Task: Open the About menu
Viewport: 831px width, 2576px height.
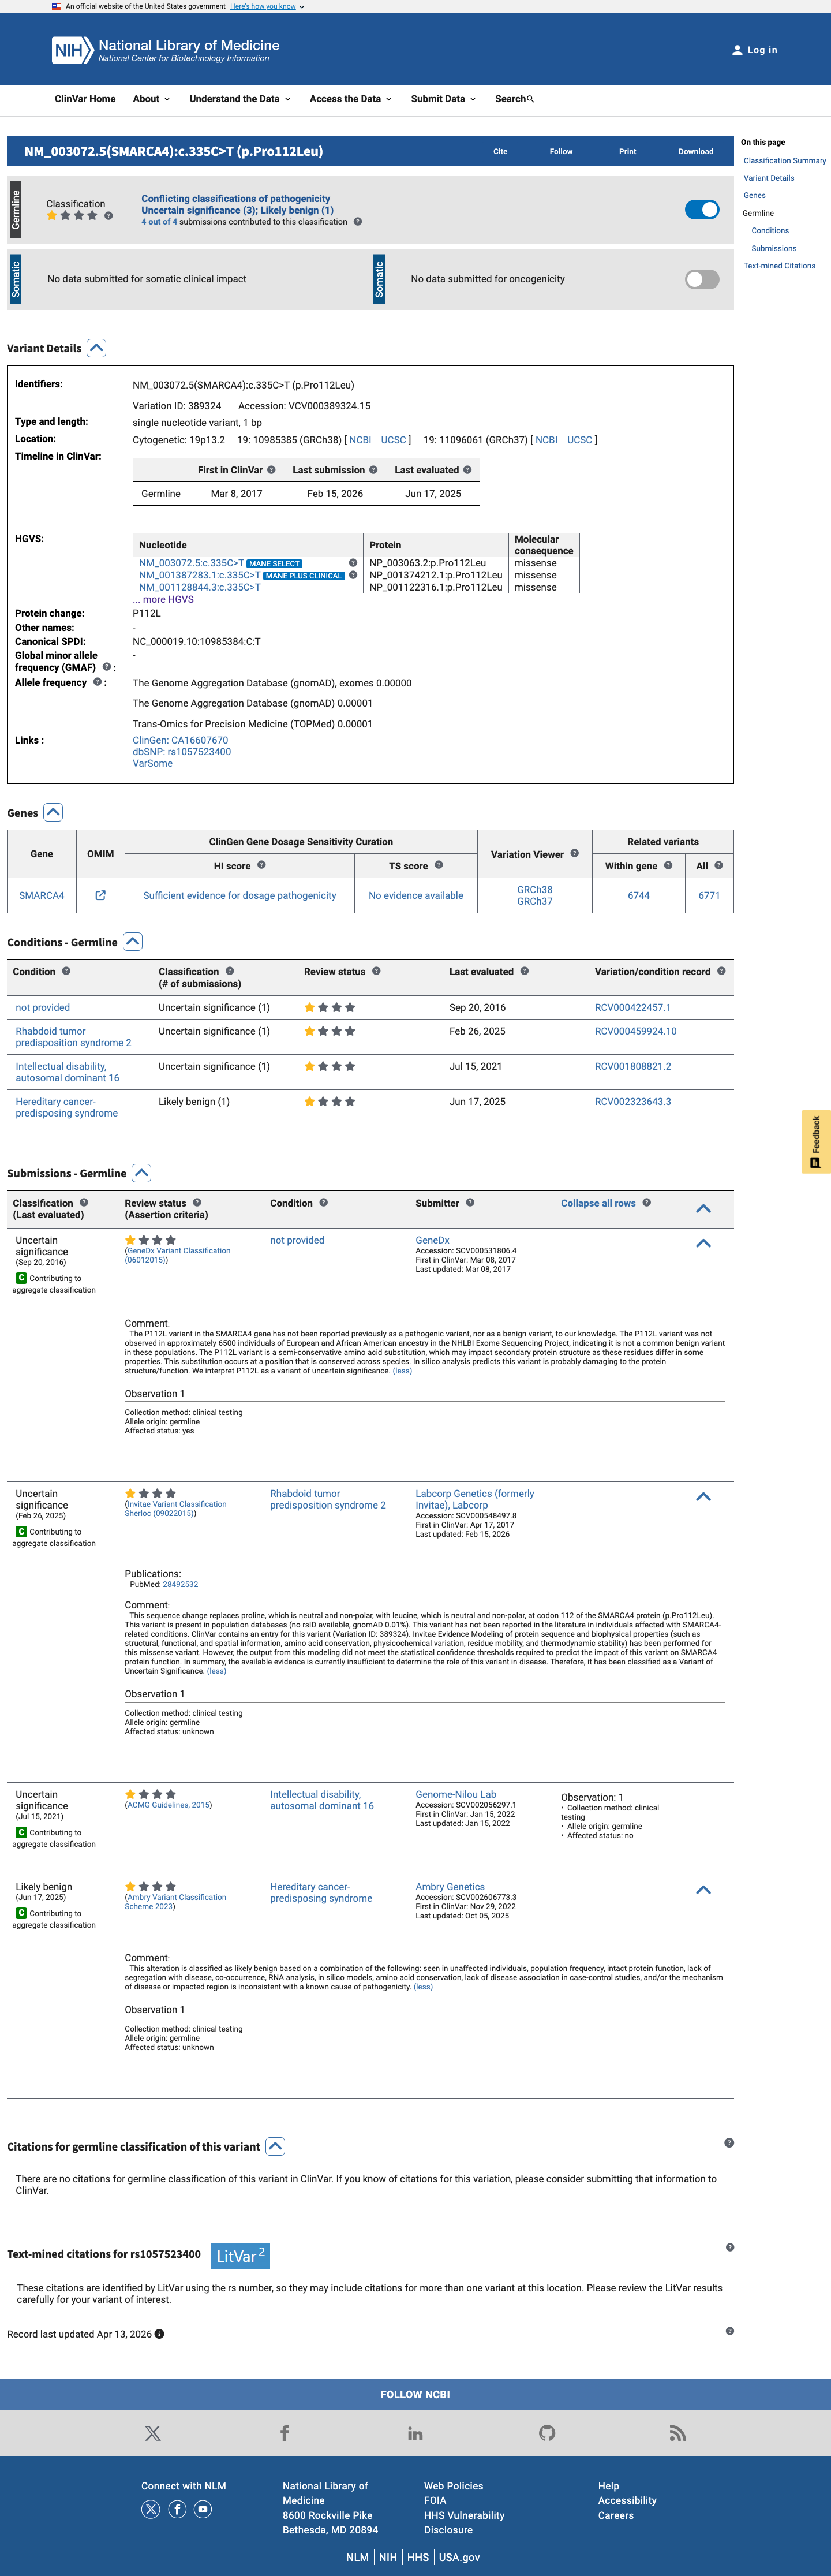Action: click(x=151, y=99)
